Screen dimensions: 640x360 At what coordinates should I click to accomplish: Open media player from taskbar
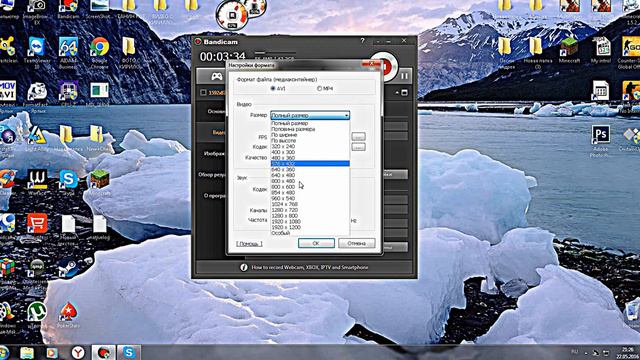(x=52, y=353)
